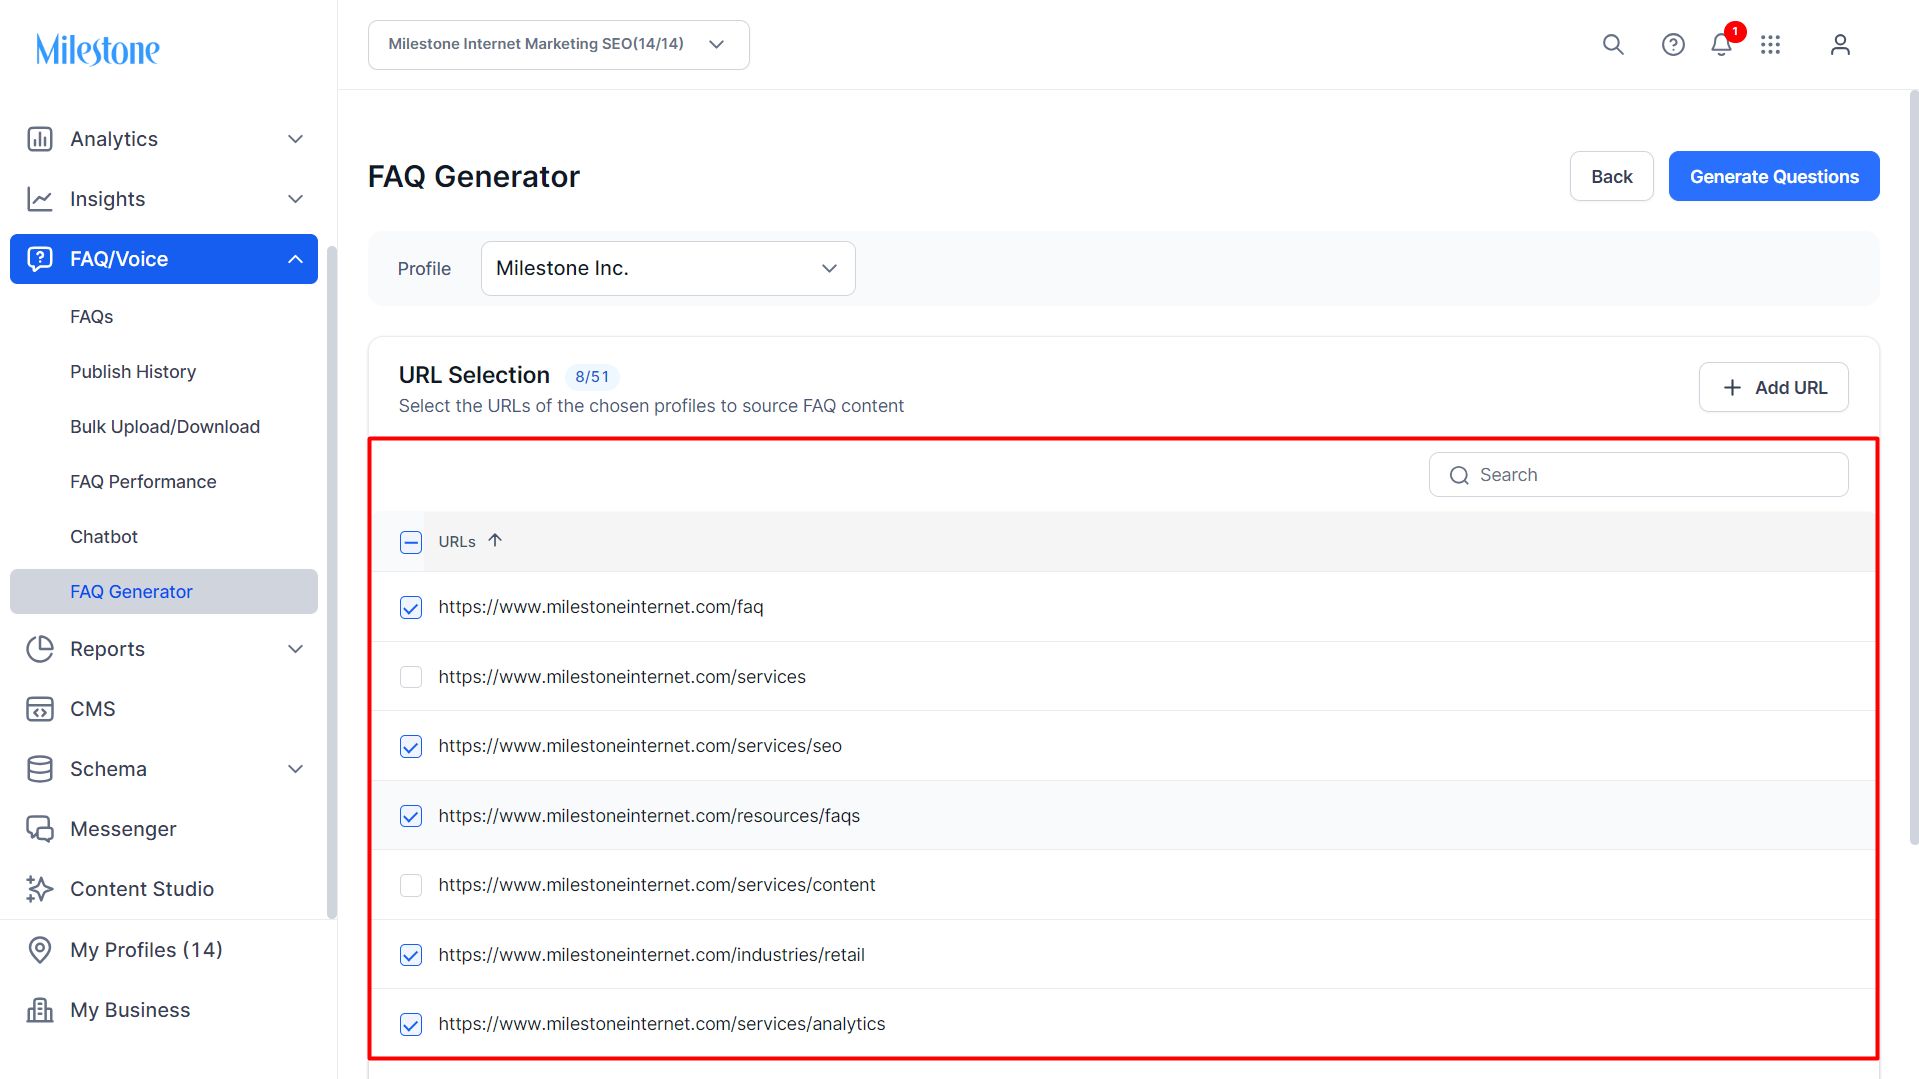Click the CMS code window icon
The width and height of the screenshot is (1919, 1079).
[40, 709]
